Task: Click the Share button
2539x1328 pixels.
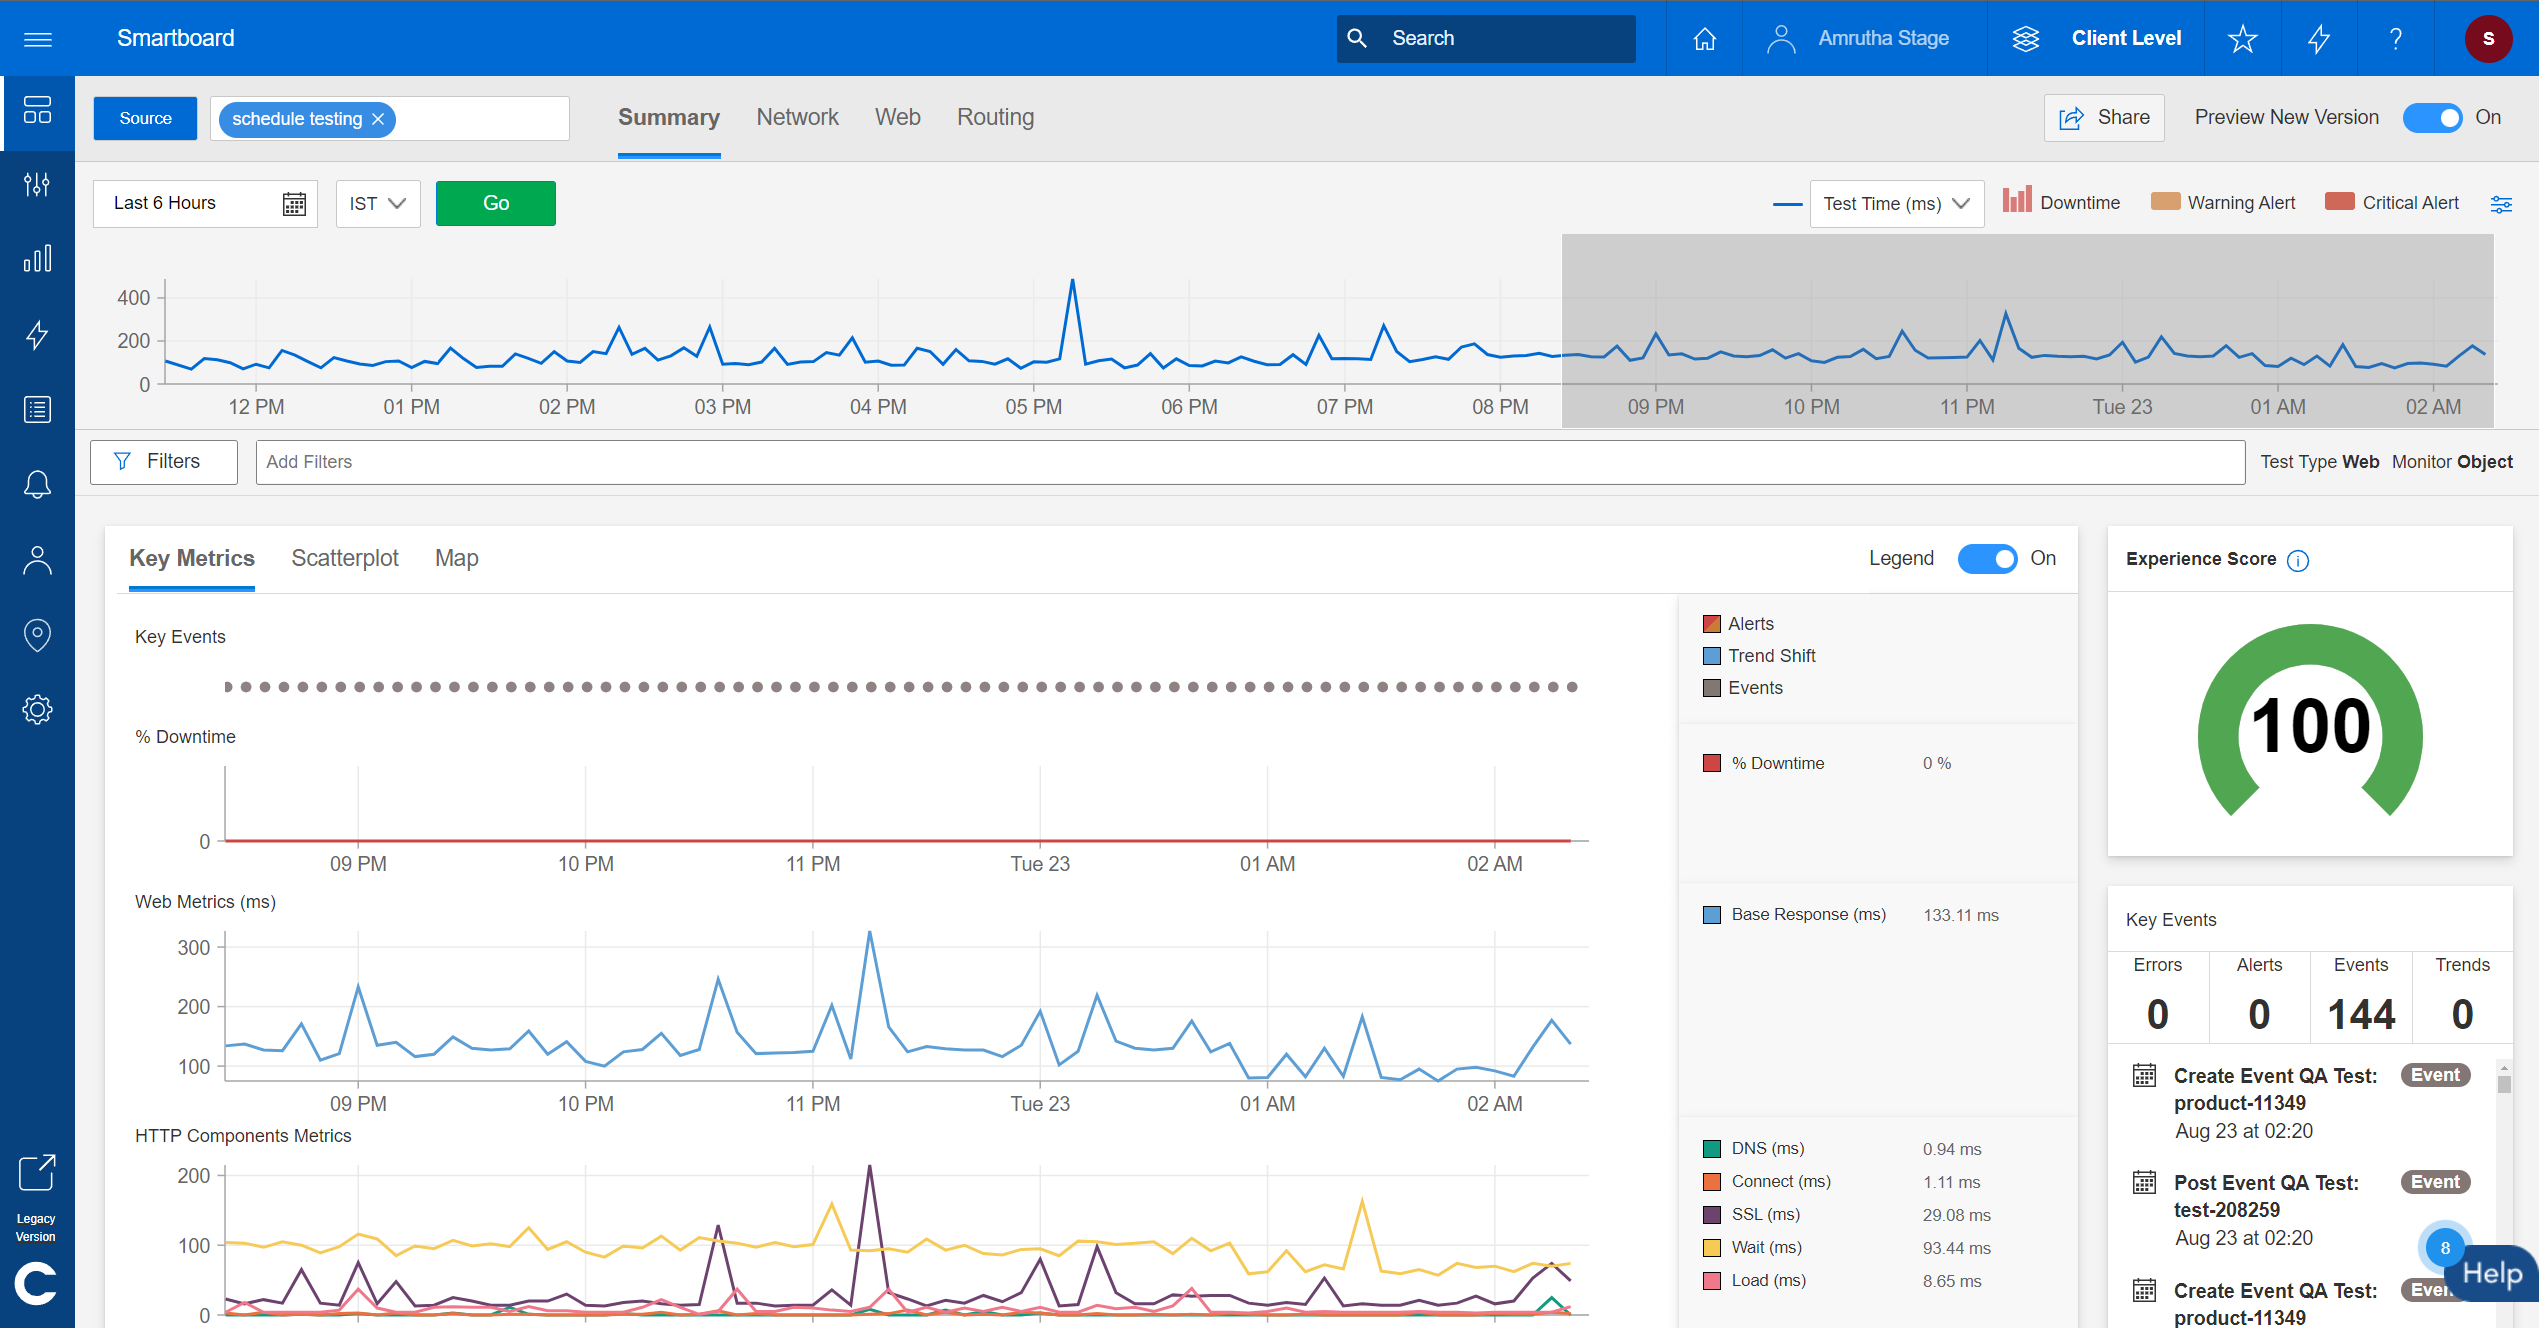Action: coord(2104,118)
